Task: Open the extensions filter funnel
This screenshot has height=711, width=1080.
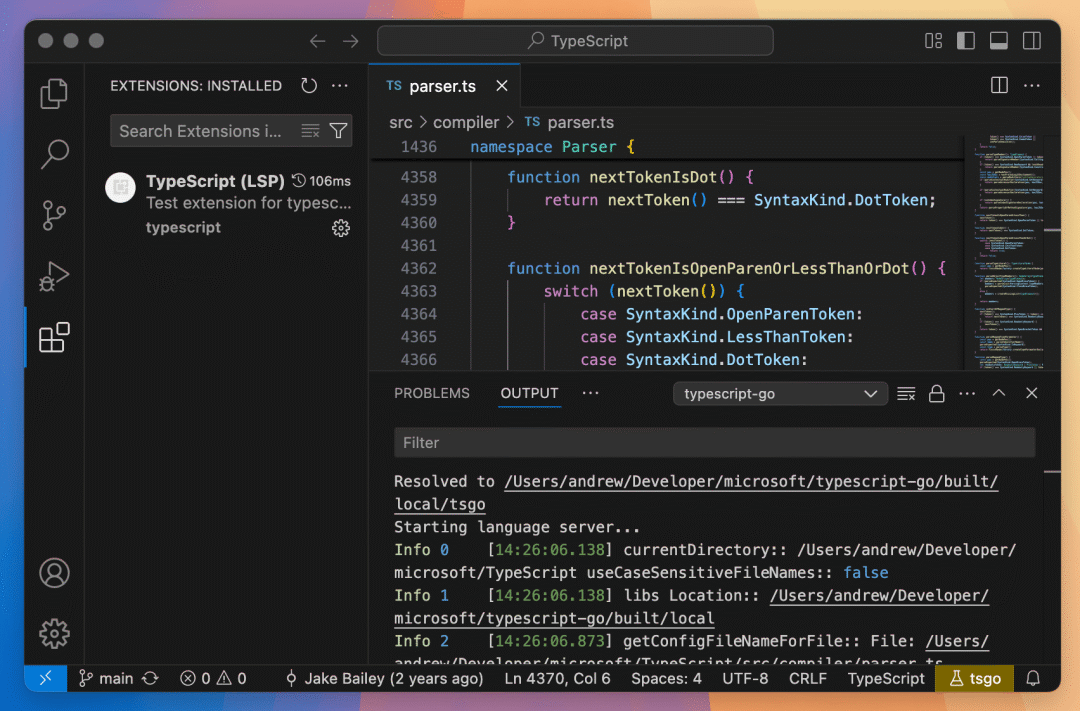Action: (338, 131)
